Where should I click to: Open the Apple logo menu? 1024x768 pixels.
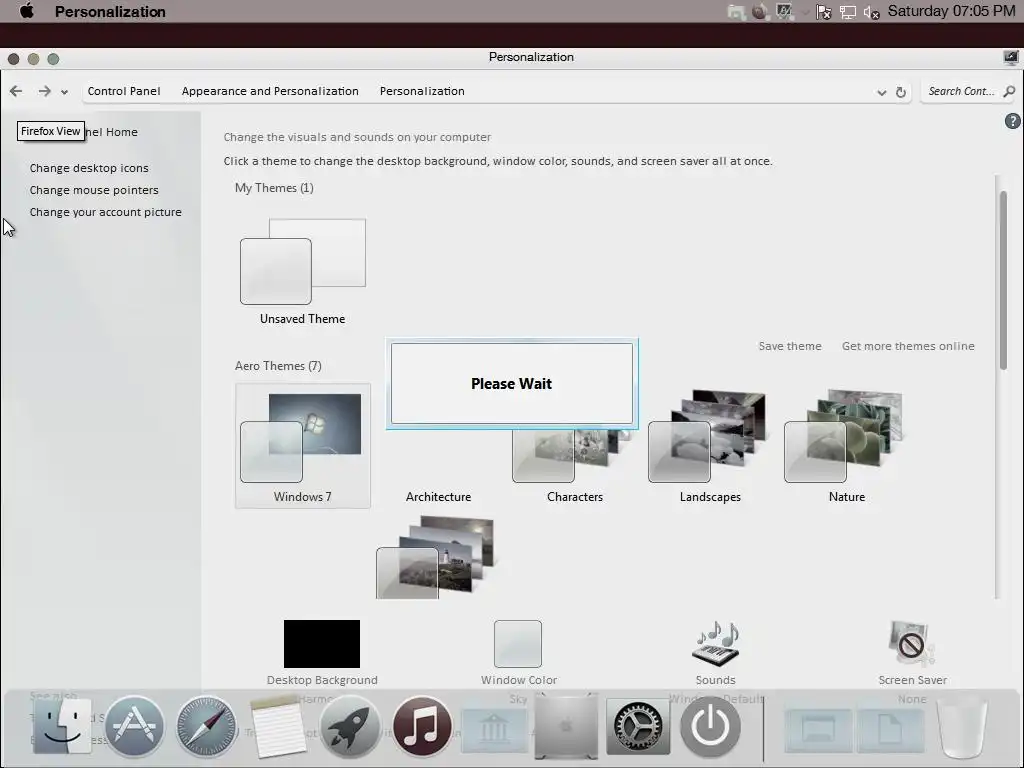click(x=27, y=11)
